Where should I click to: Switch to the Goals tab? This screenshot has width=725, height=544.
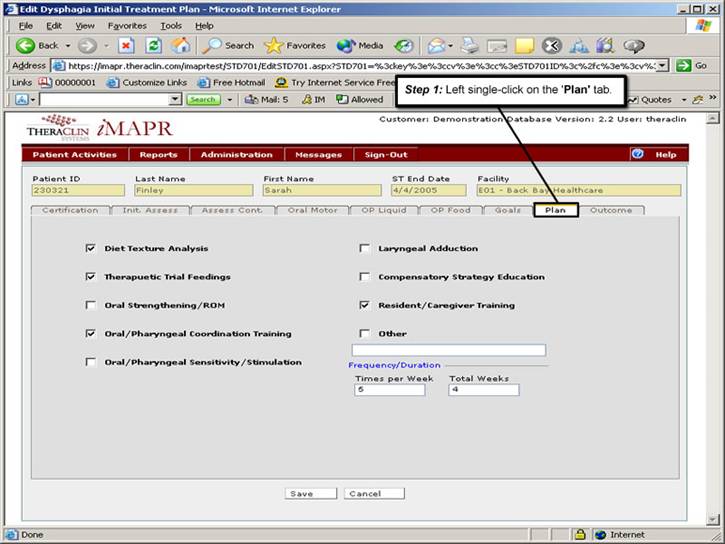click(x=507, y=210)
